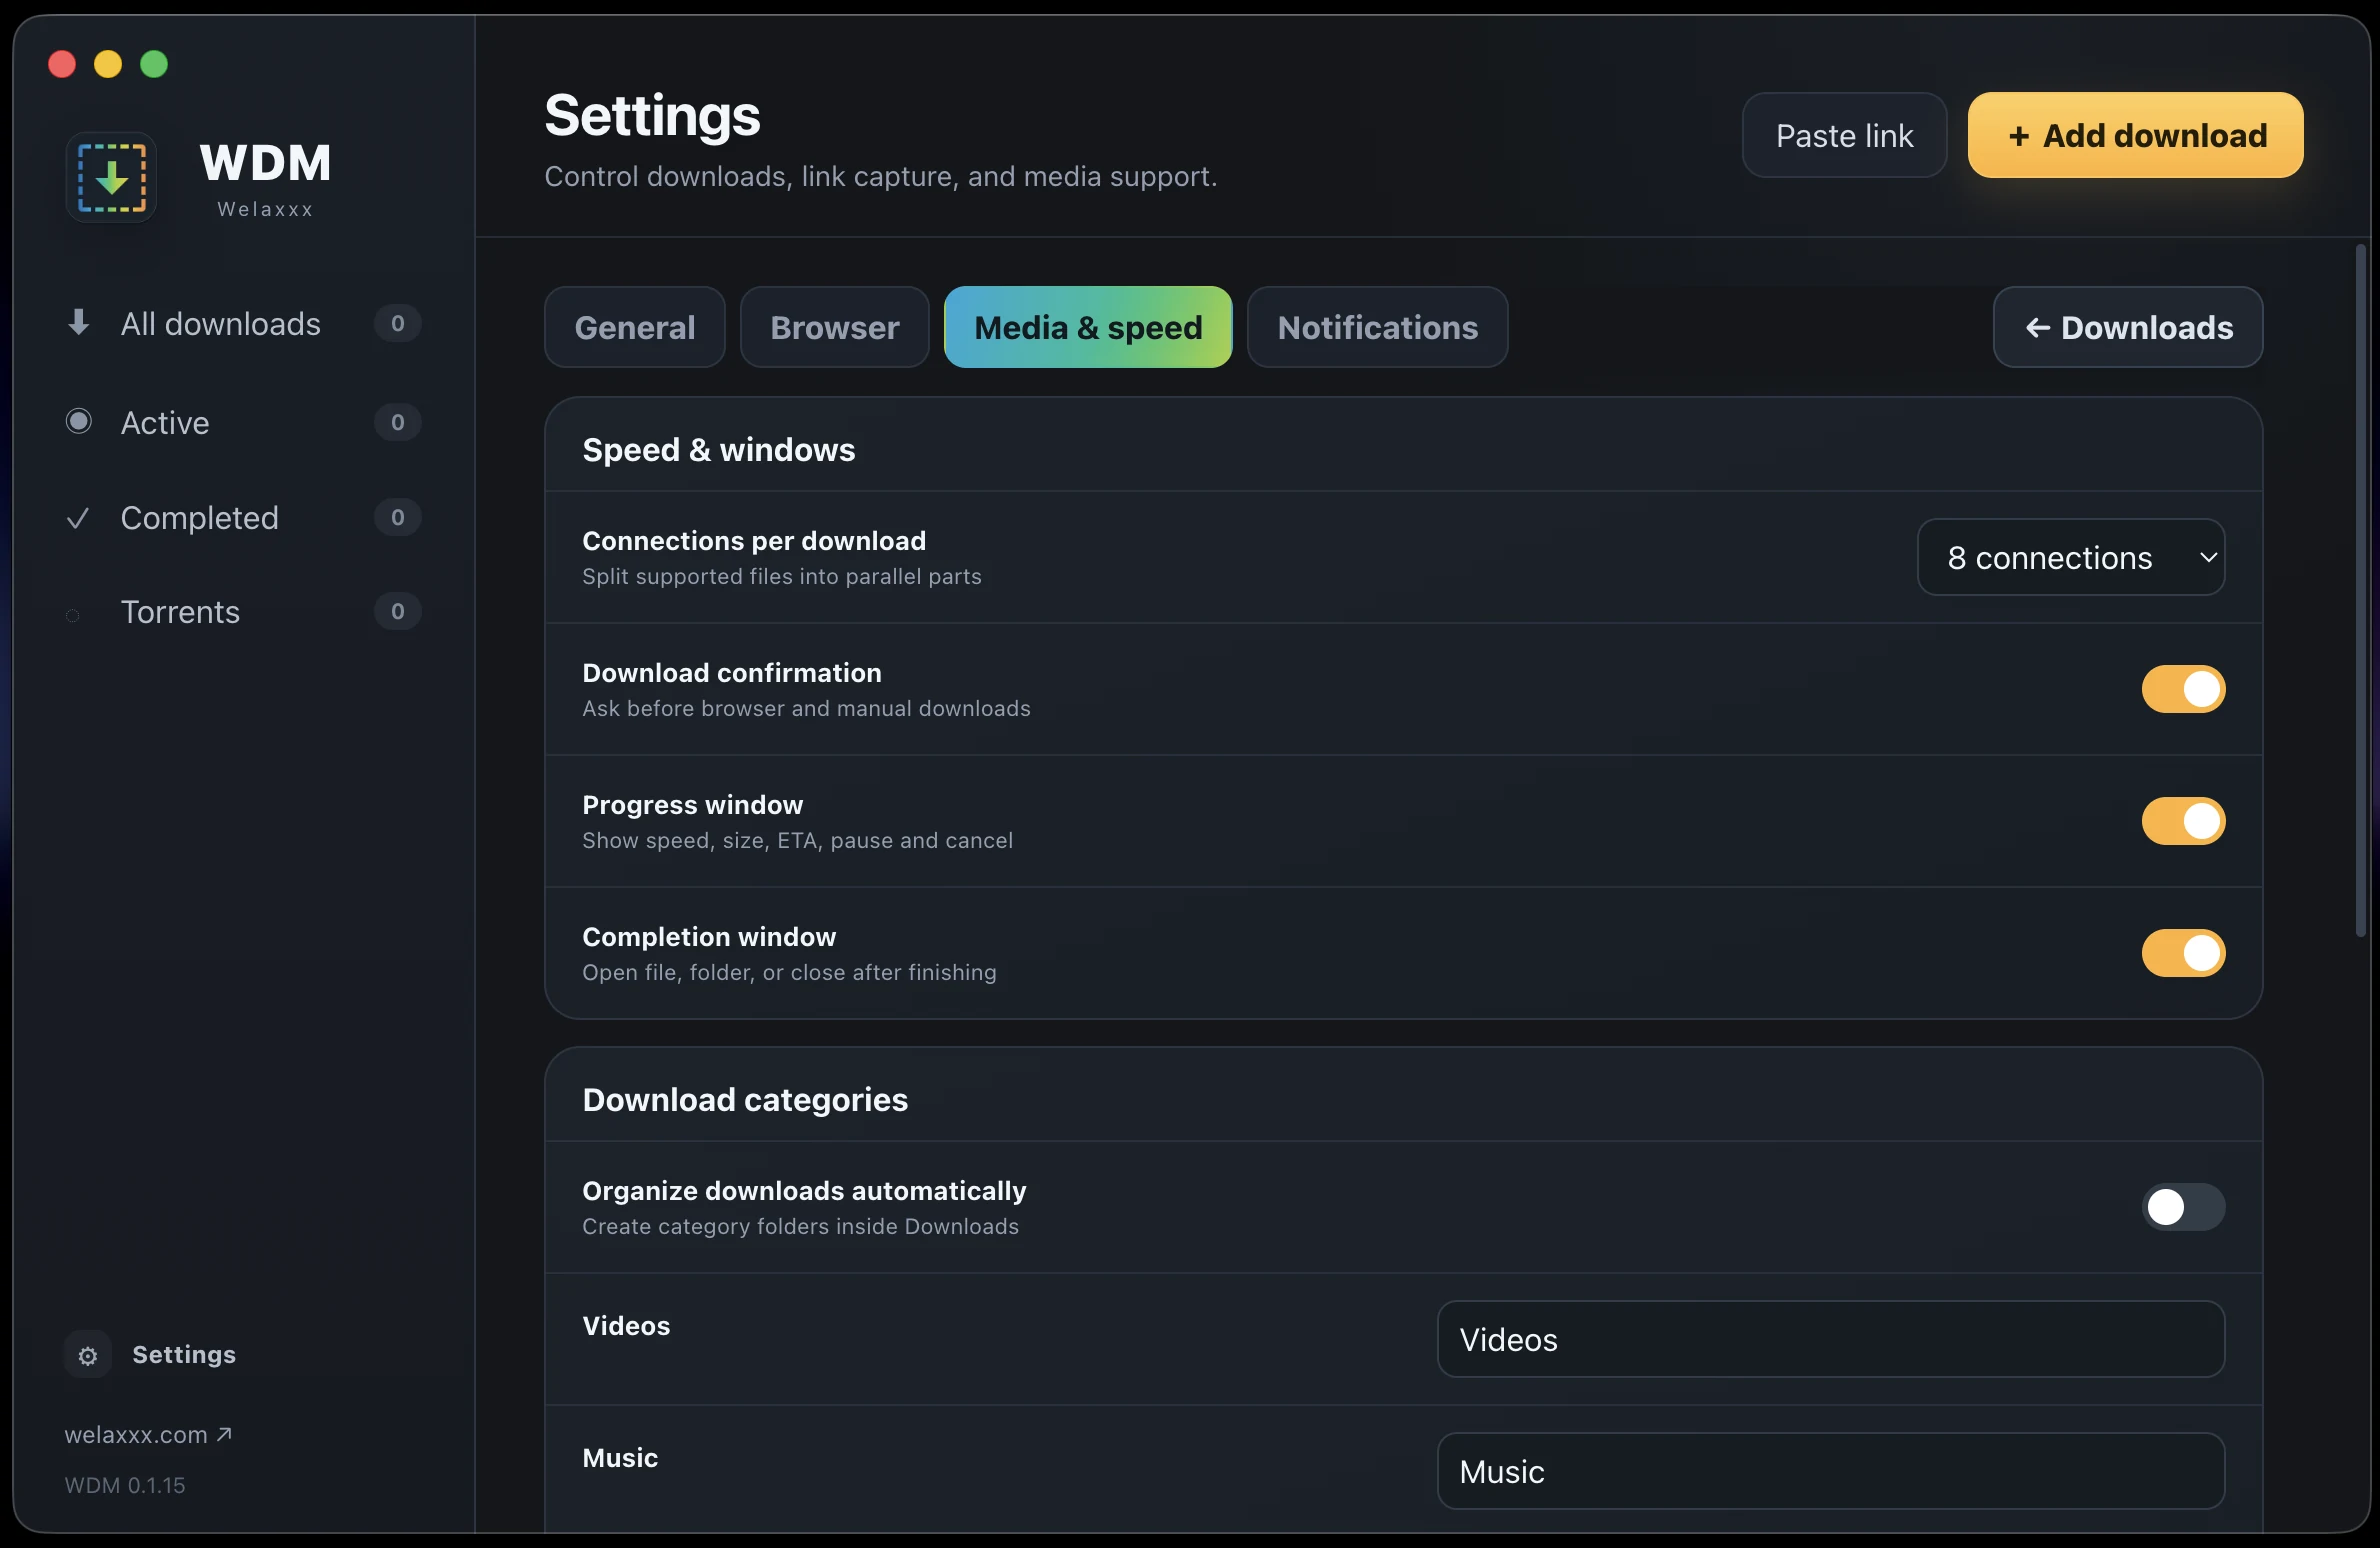This screenshot has height=1548, width=2380.
Task: Toggle off the Completion window switch
Action: point(2183,953)
